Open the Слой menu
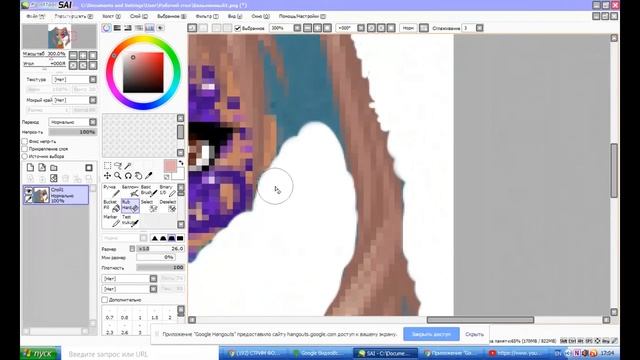Screen dimensions: 640x360 139,16
